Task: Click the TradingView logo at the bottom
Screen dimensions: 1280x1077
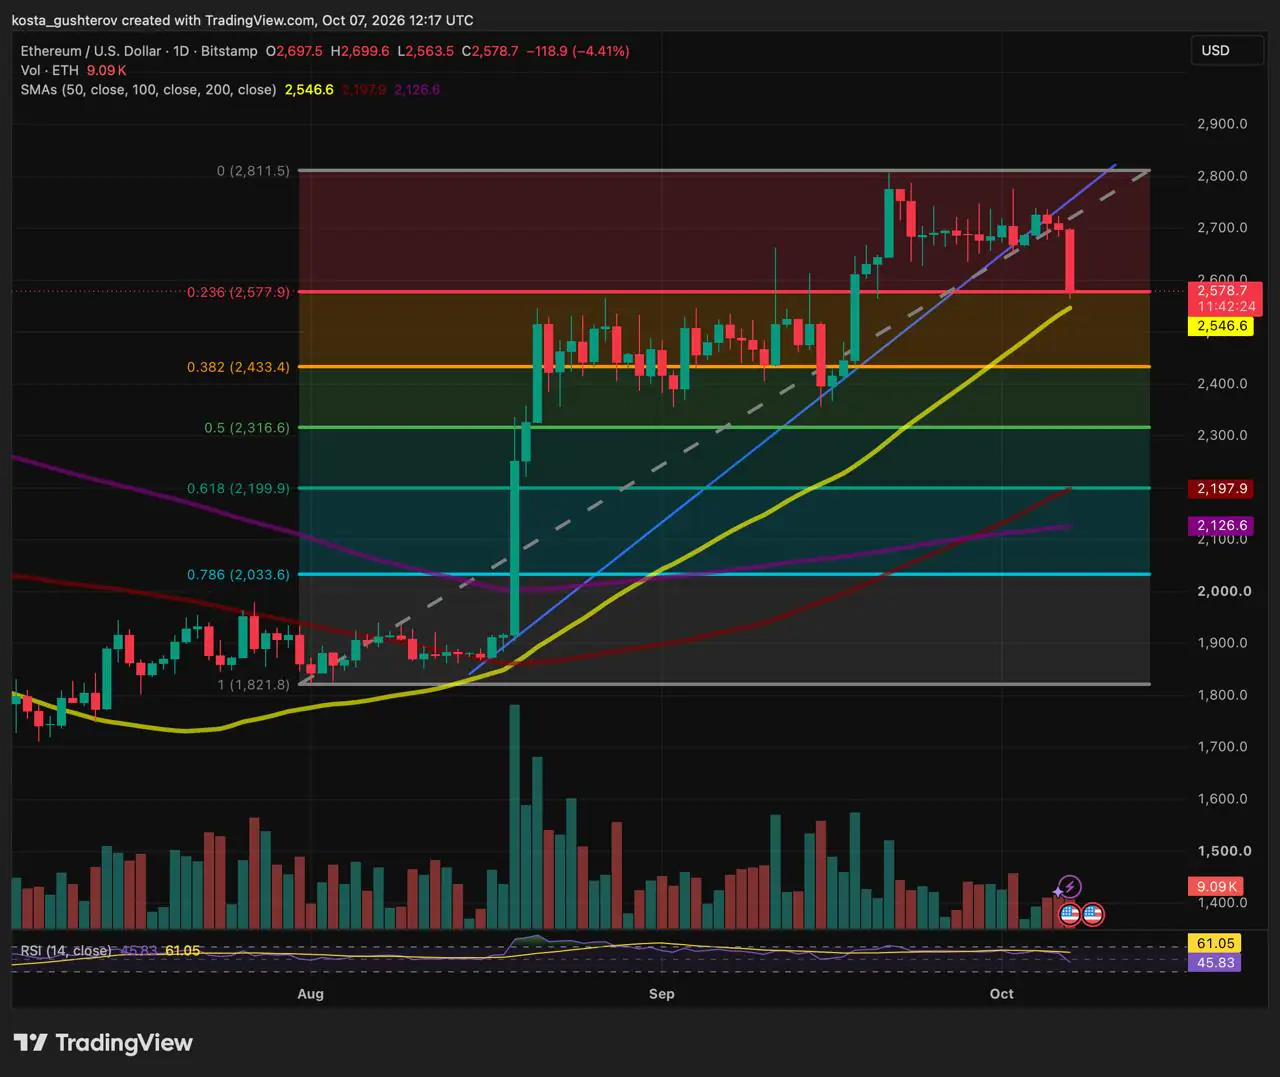Action: tap(103, 1043)
